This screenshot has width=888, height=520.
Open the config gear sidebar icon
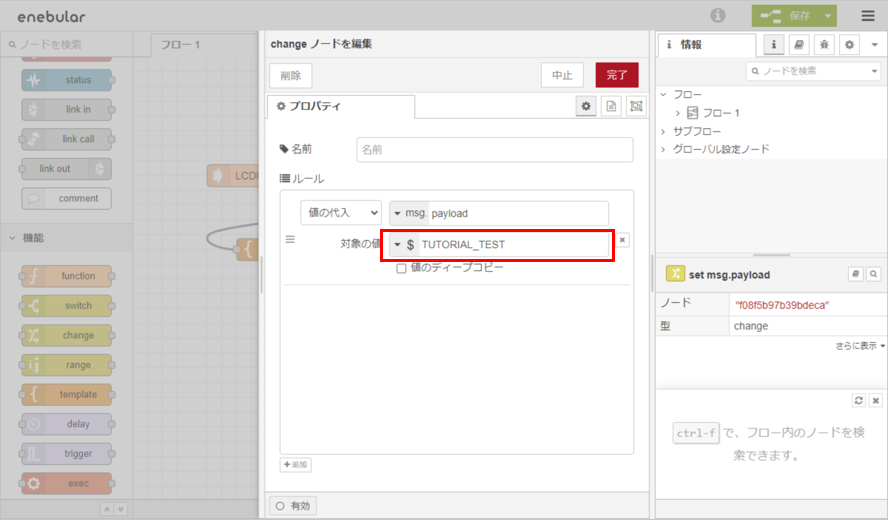coord(849,44)
